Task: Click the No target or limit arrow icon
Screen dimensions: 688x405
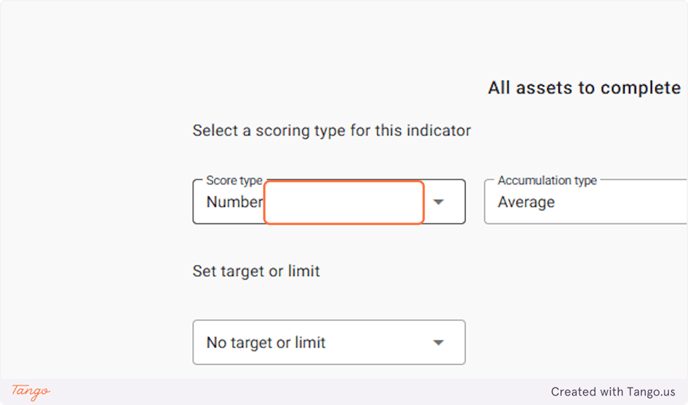Action: pos(438,343)
